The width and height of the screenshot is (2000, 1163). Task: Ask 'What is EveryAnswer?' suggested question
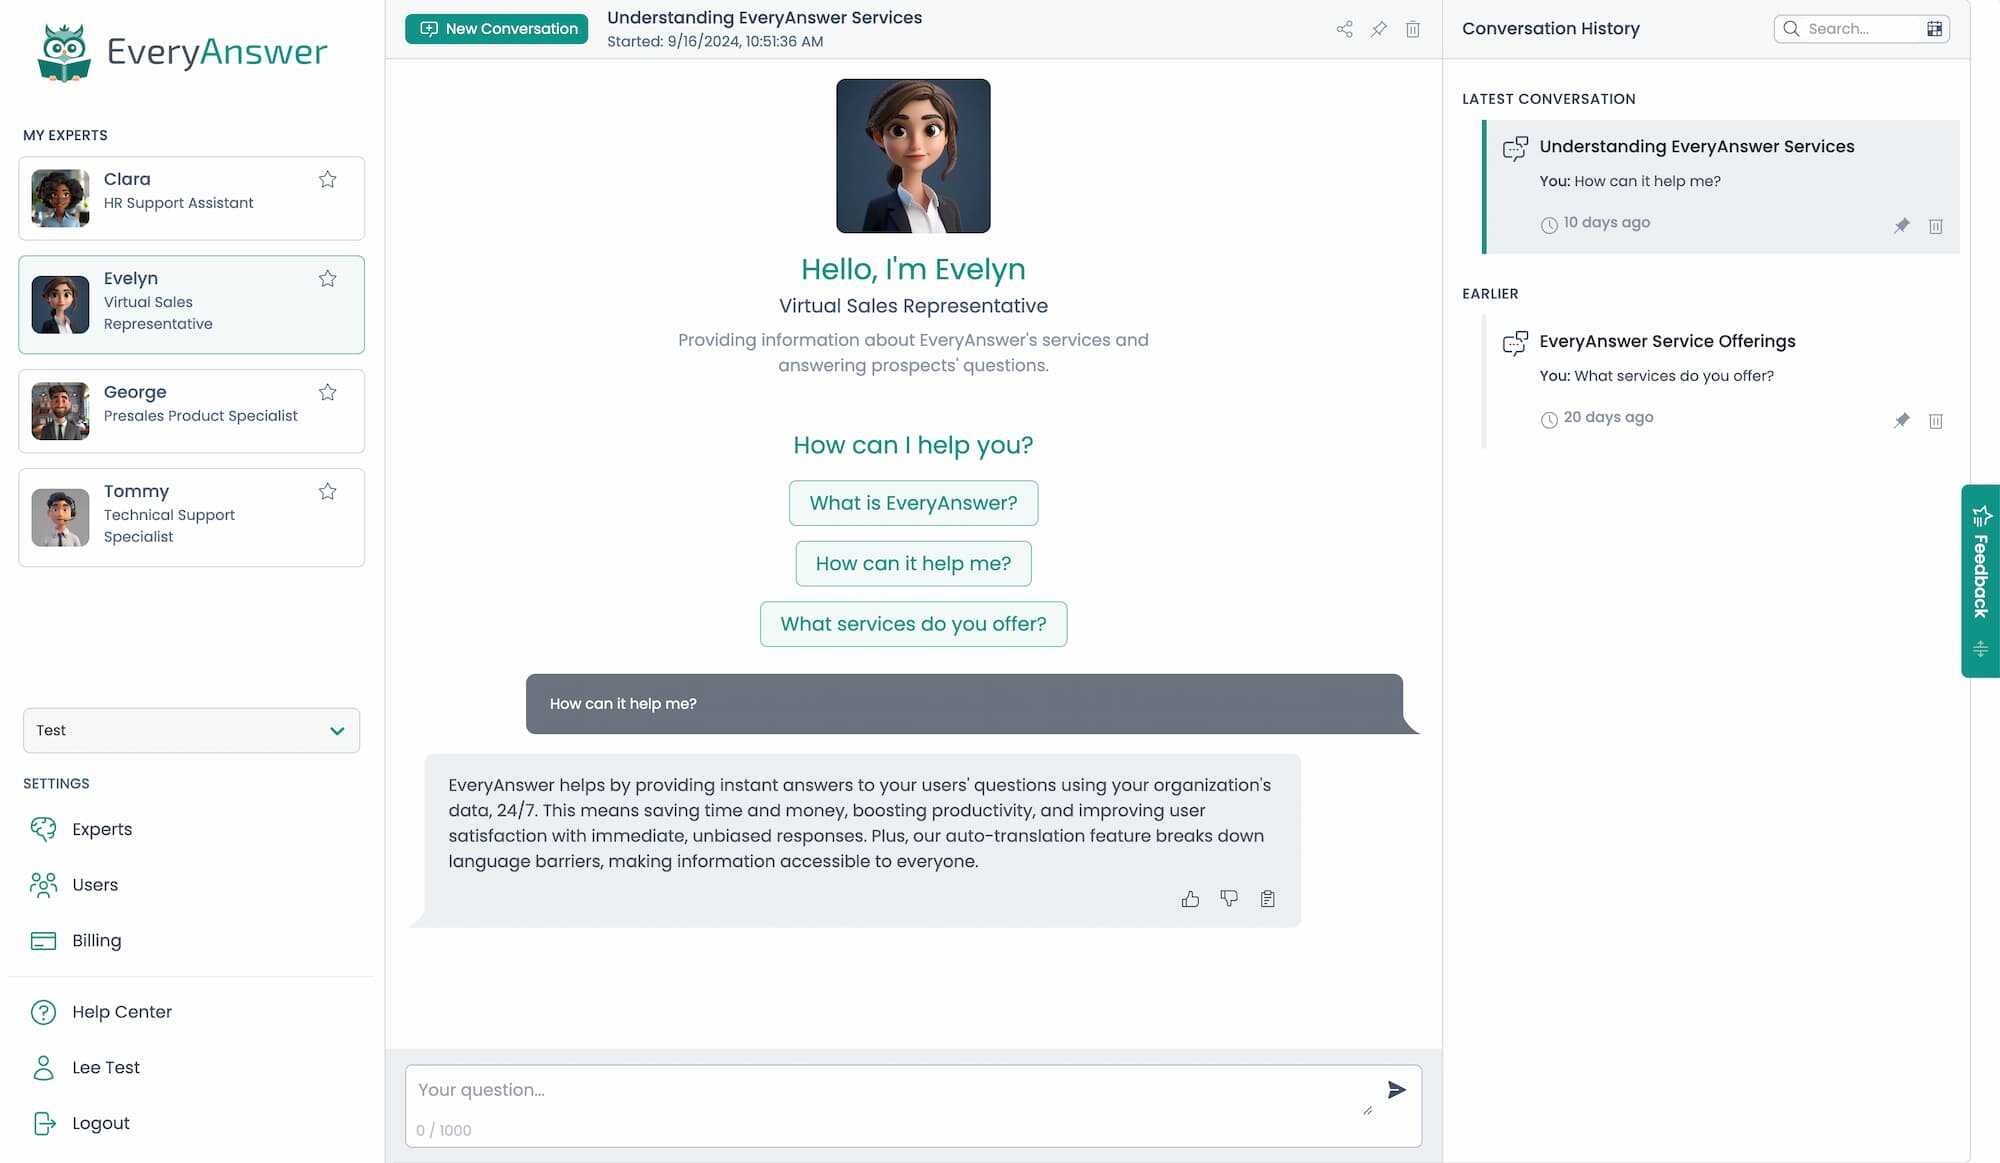pyautogui.click(x=913, y=503)
